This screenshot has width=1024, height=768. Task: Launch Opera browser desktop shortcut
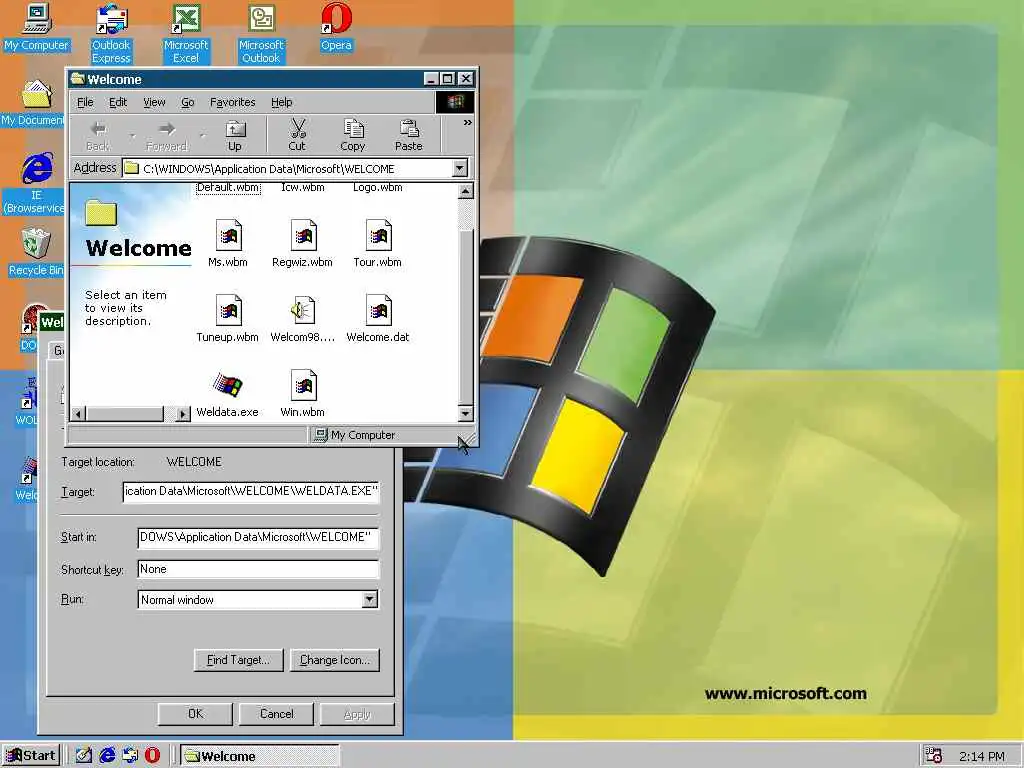(x=336, y=27)
